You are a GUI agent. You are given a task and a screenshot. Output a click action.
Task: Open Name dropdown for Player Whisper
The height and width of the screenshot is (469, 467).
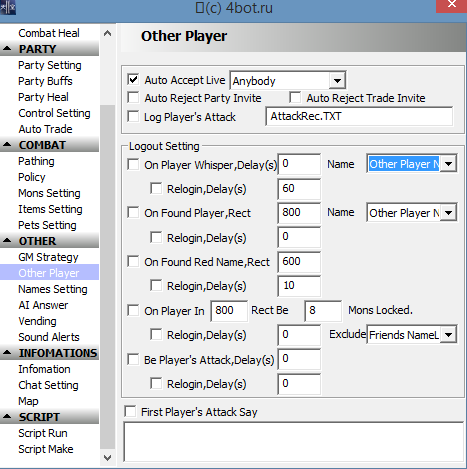[x=449, y=164]
